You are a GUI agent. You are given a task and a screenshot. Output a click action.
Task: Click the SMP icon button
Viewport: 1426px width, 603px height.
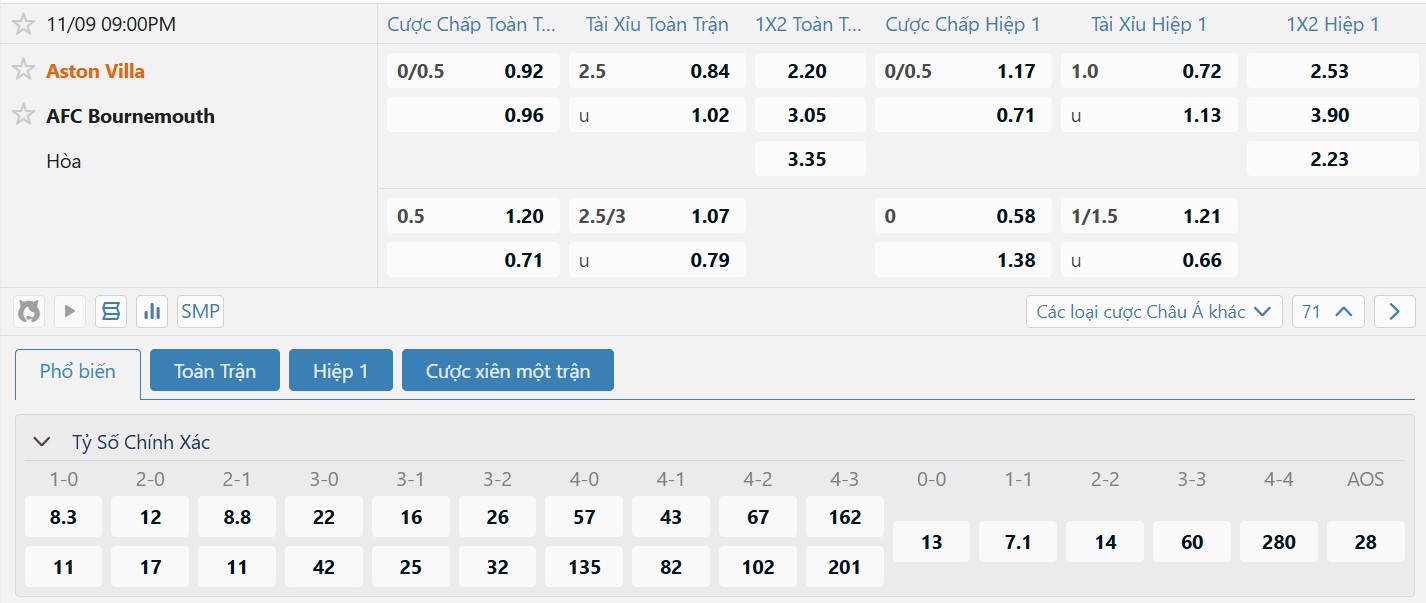tap(200, 311)
